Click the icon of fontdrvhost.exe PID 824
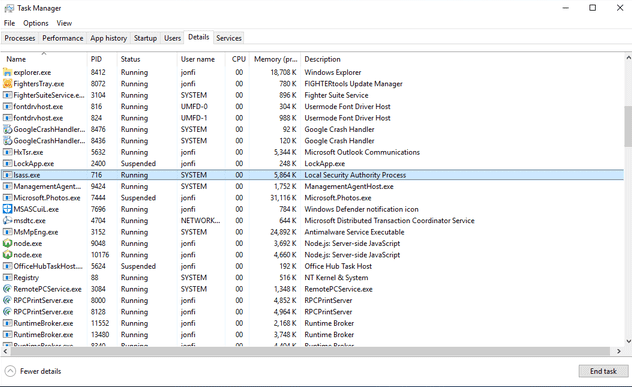The image size is (632, 387). pos(7,118)
